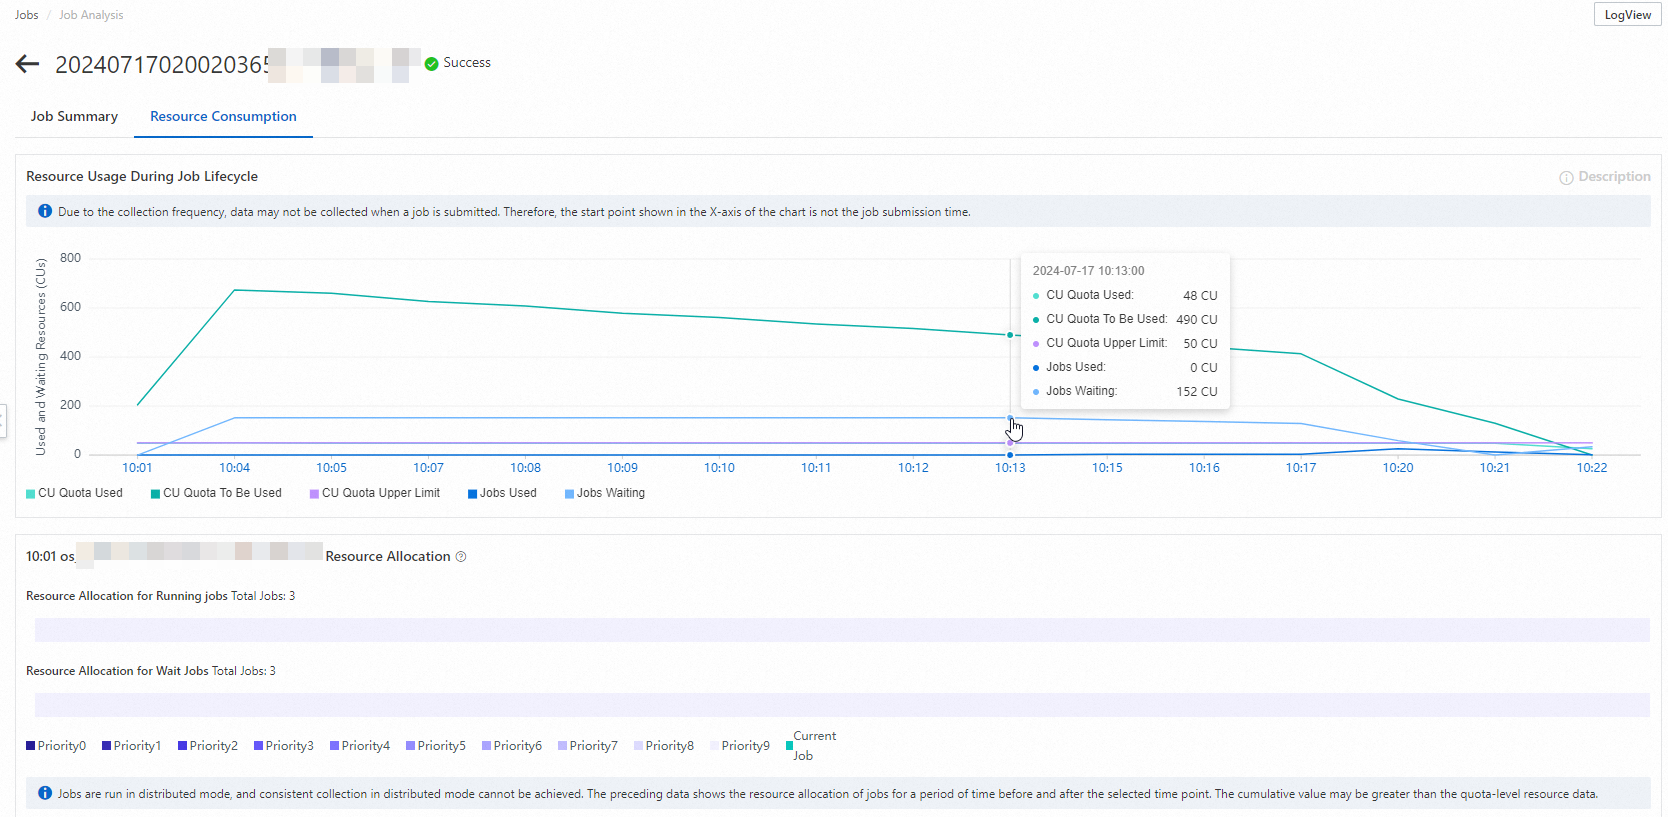Image resolution: width=1668 pixels, height=817 pixels.
Task: Click the Priority7 legend label
Action: [x=594, y=746]
